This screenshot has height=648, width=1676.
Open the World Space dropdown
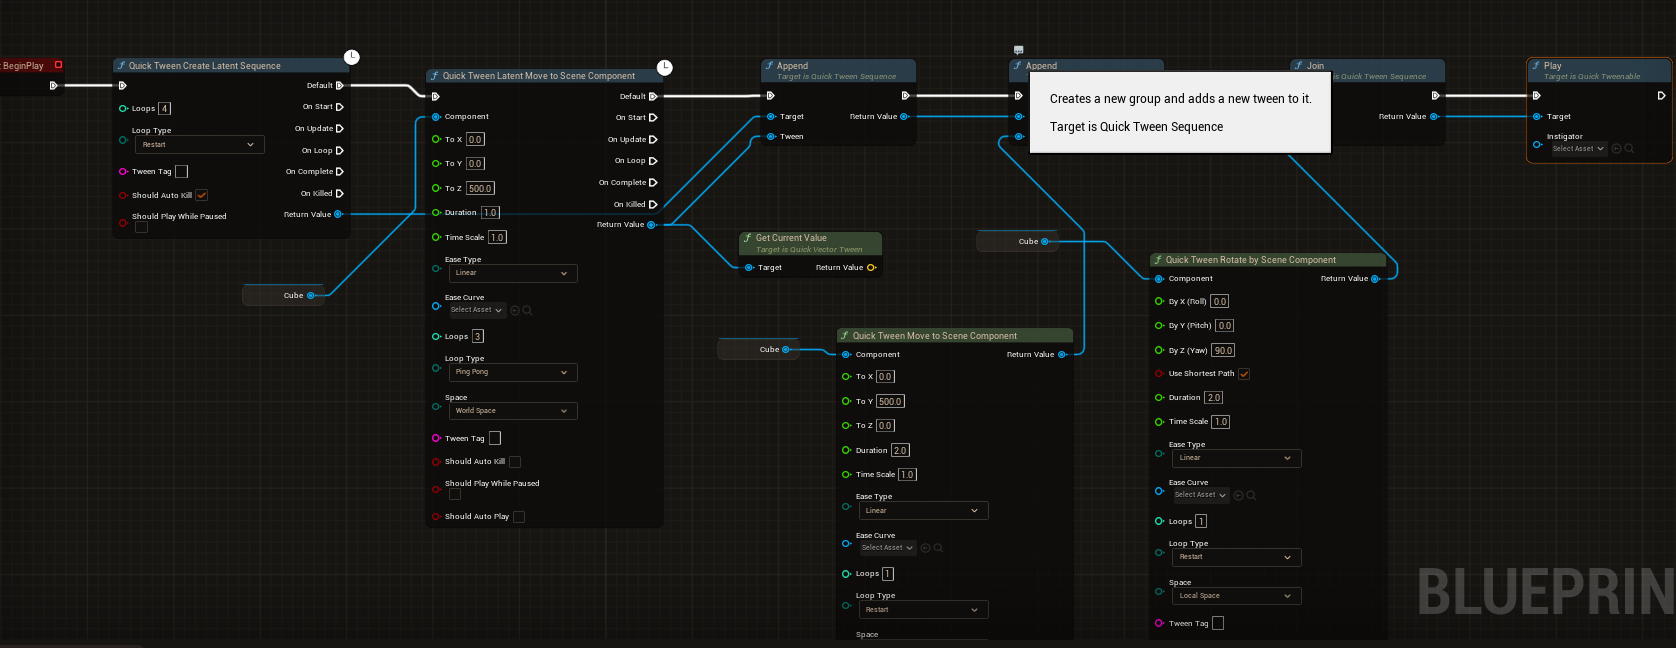tap(512, 411)
